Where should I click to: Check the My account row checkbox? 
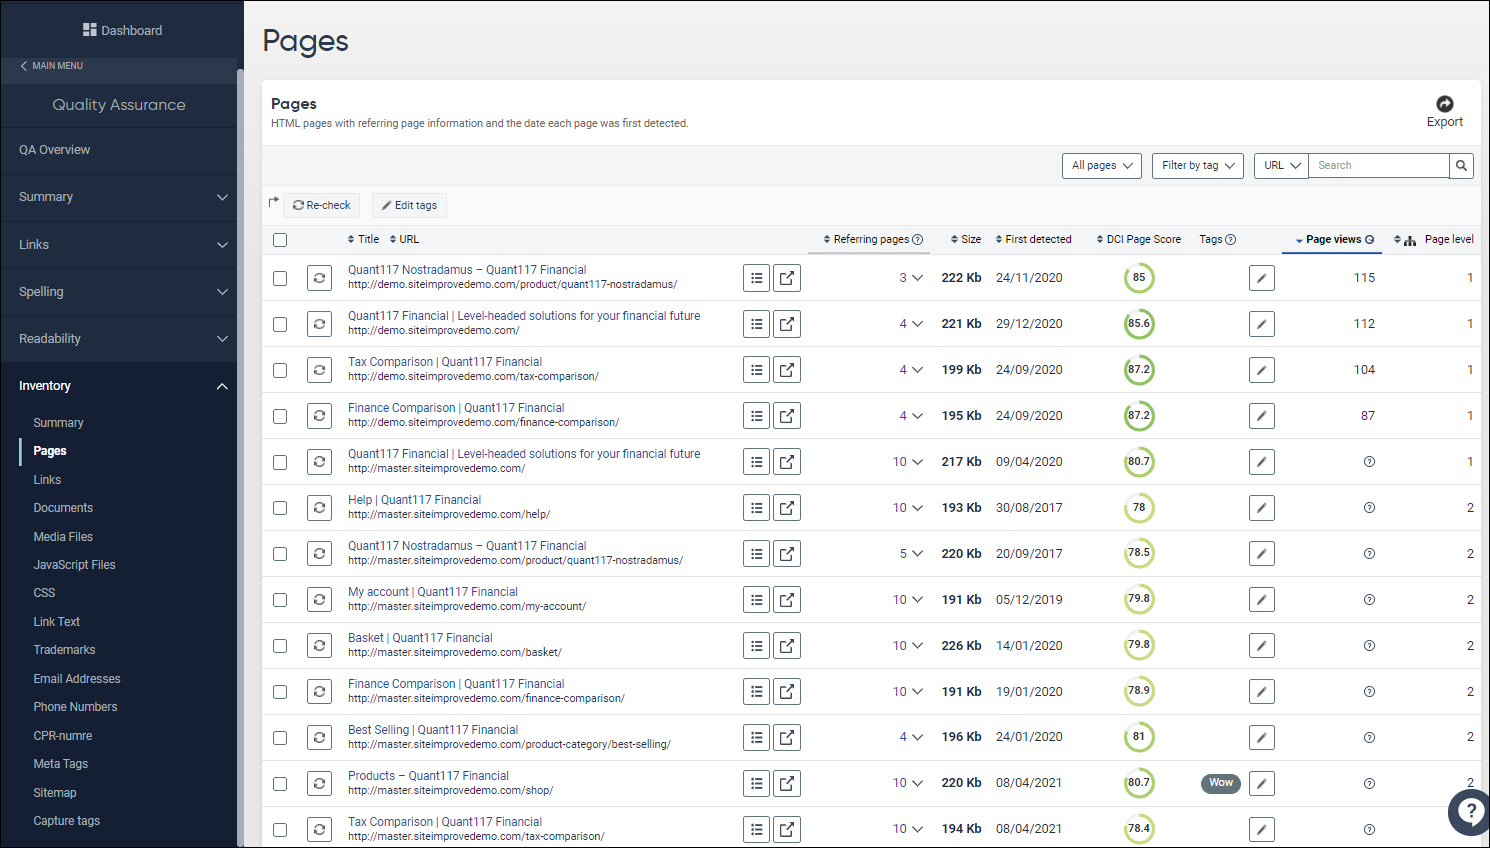click(x=280, y=599)
